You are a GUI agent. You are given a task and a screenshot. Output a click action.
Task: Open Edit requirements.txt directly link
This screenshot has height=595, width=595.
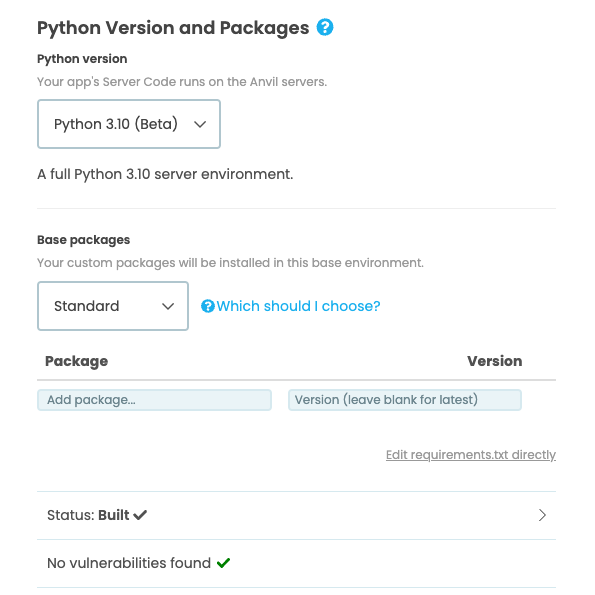tap(471, 455)
